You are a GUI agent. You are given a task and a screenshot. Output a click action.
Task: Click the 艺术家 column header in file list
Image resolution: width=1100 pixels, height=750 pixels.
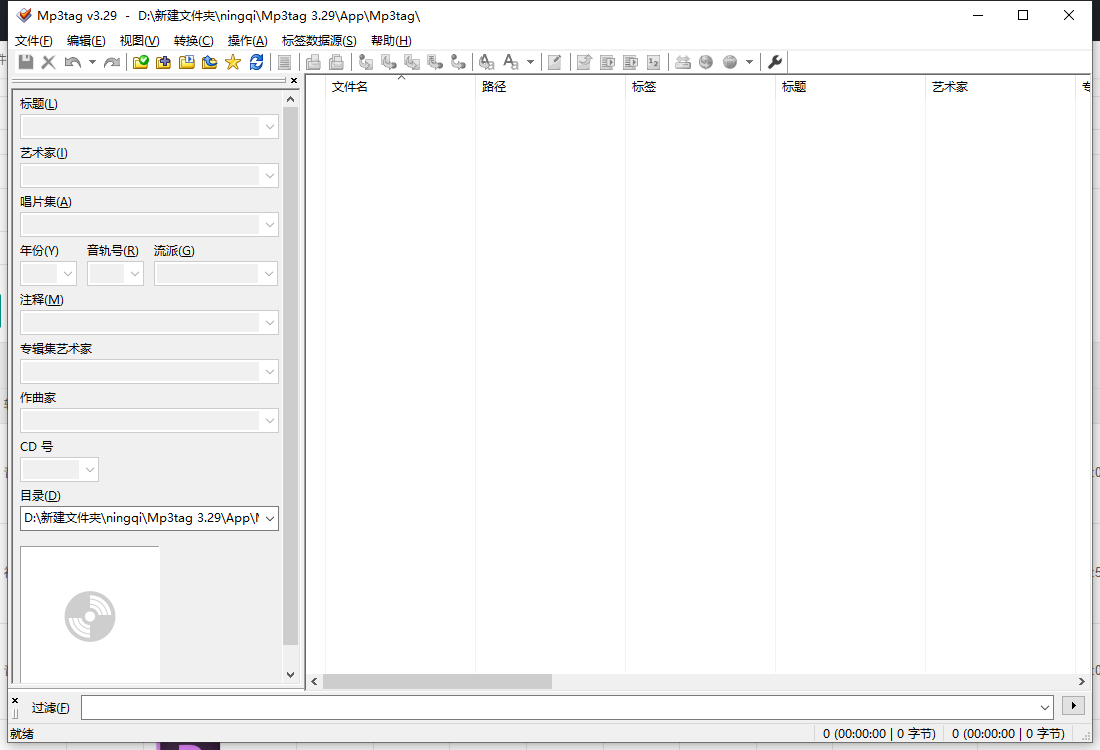click(x=1000, y=86)
